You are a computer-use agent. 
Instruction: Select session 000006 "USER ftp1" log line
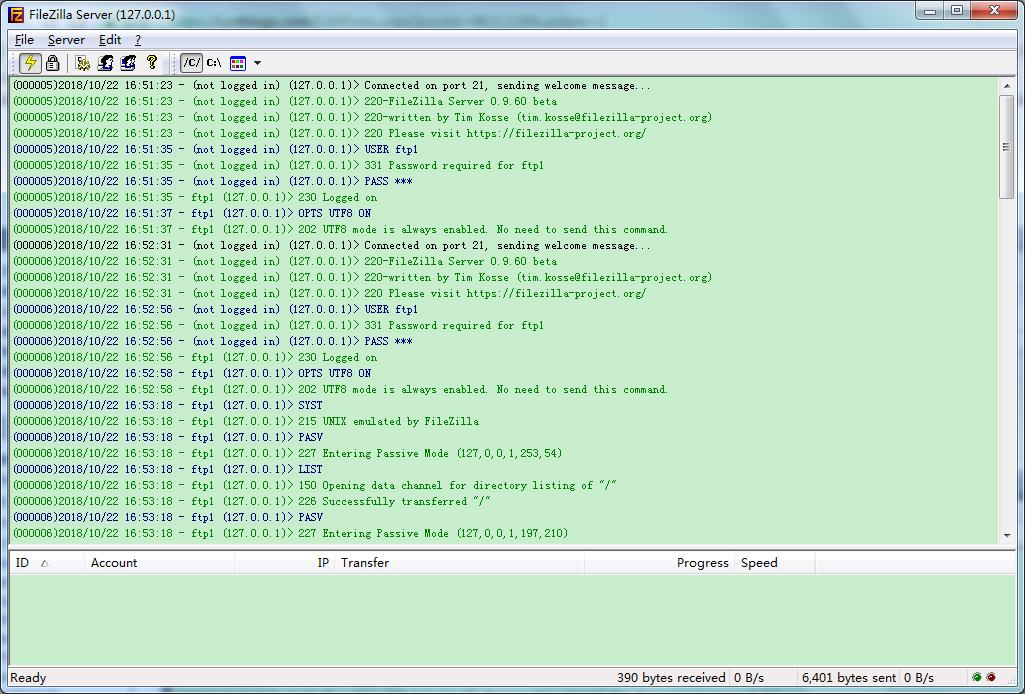point(216,310)
